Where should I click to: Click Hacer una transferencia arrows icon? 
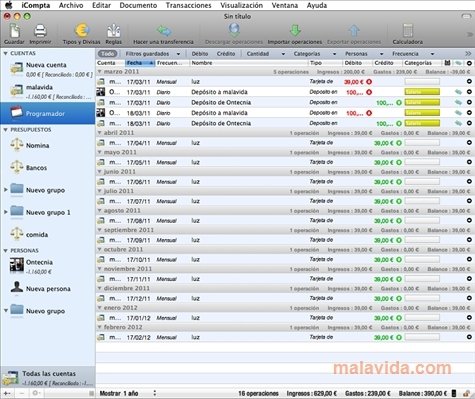(164, 31)
